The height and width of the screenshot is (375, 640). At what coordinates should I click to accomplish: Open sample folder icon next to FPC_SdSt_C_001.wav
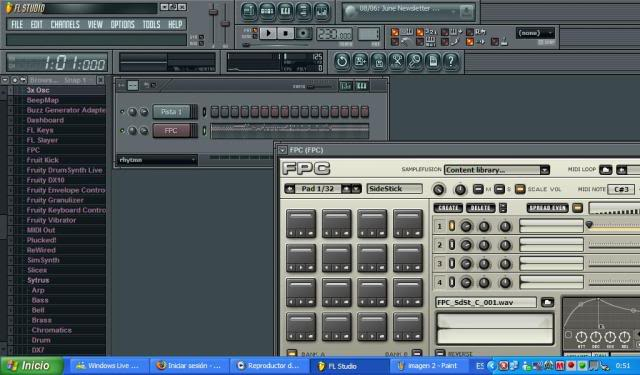[547, 302]
